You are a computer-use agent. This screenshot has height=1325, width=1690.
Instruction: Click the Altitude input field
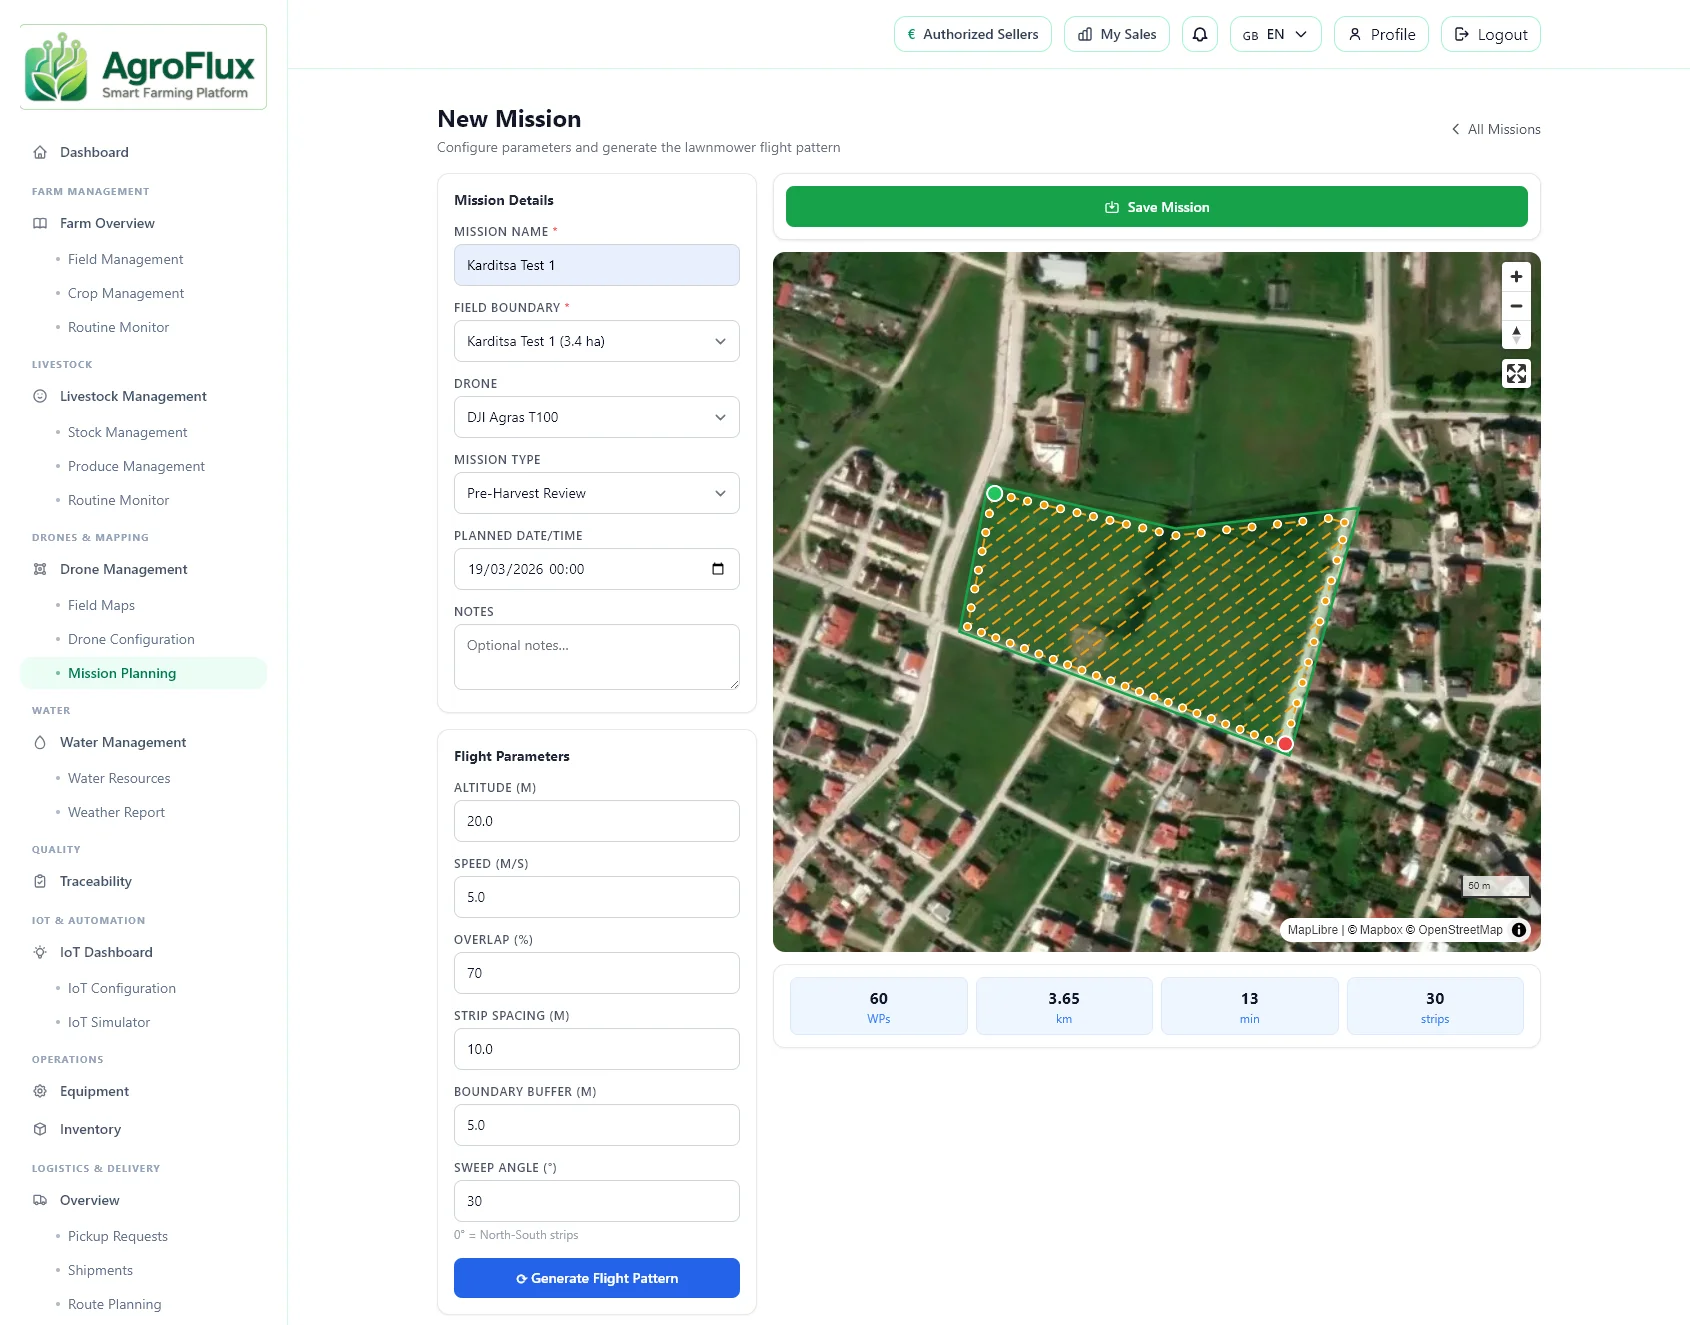point(597,821)
